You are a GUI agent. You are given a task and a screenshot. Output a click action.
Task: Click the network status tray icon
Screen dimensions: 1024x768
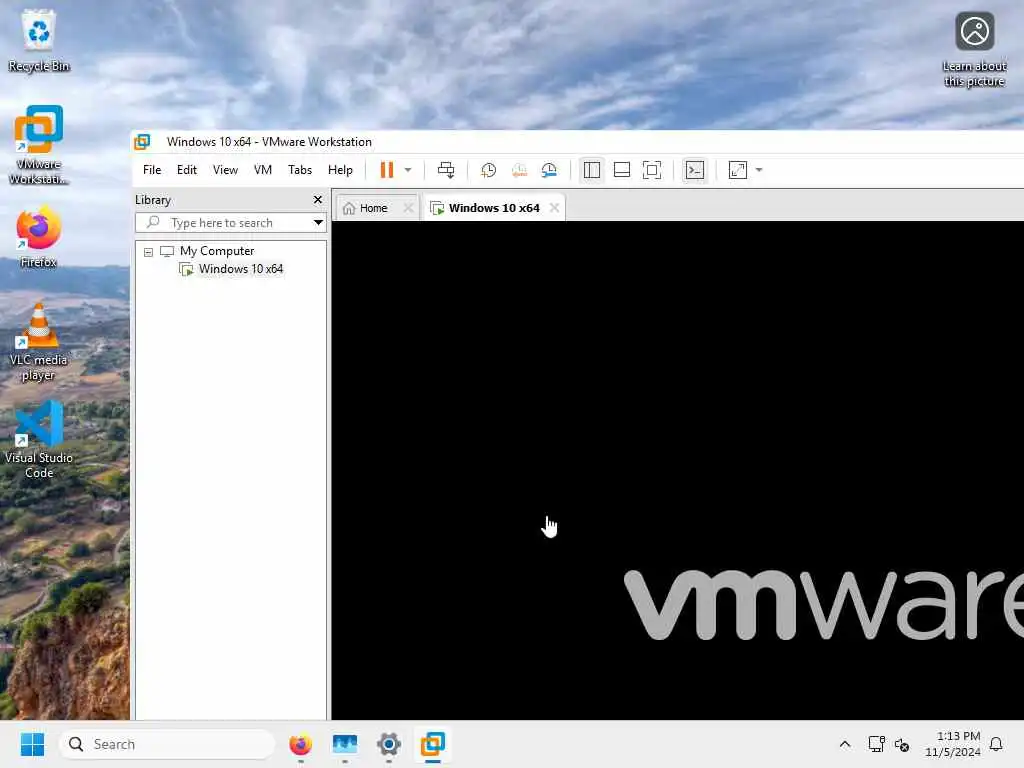[x=876, y=744]
